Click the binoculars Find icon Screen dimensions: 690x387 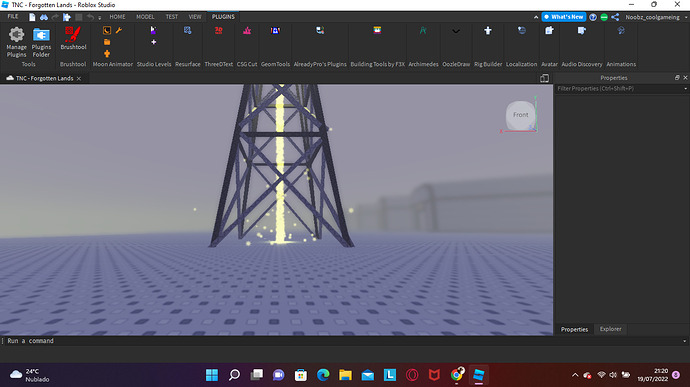click(44, 17)
